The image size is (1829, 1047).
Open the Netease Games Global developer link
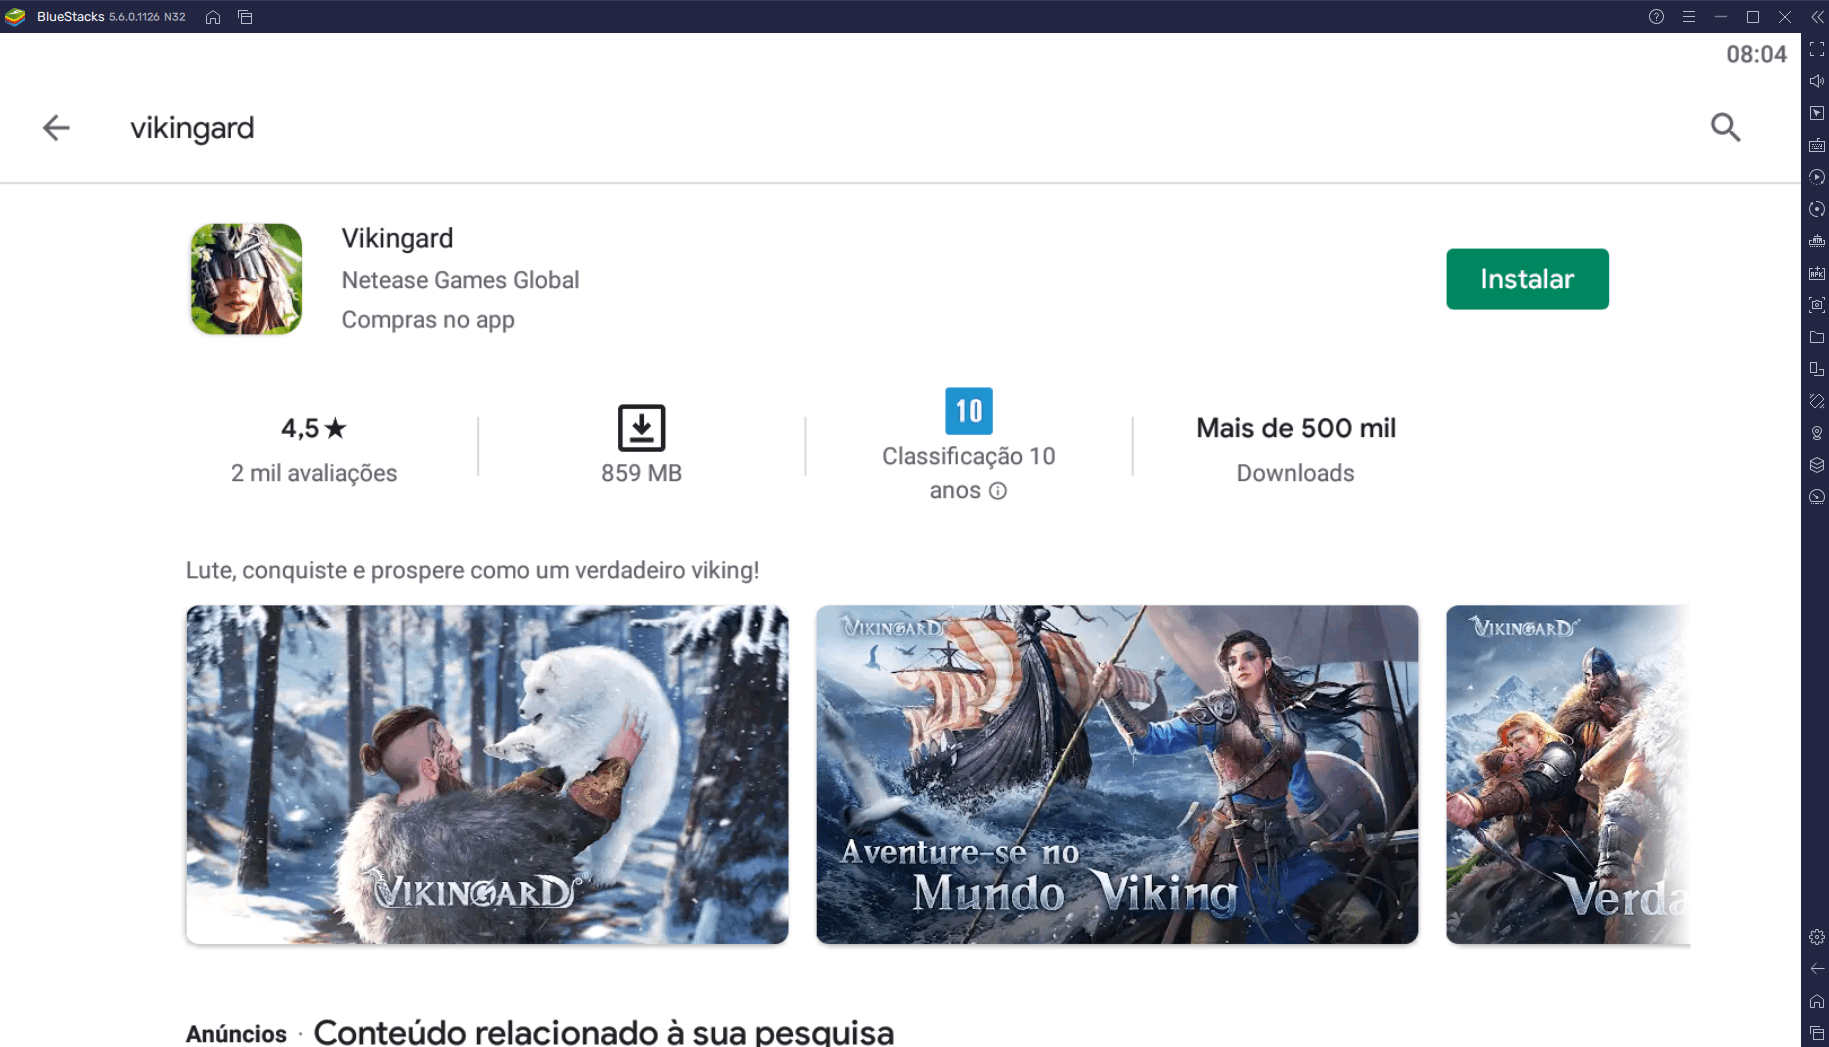460,280
